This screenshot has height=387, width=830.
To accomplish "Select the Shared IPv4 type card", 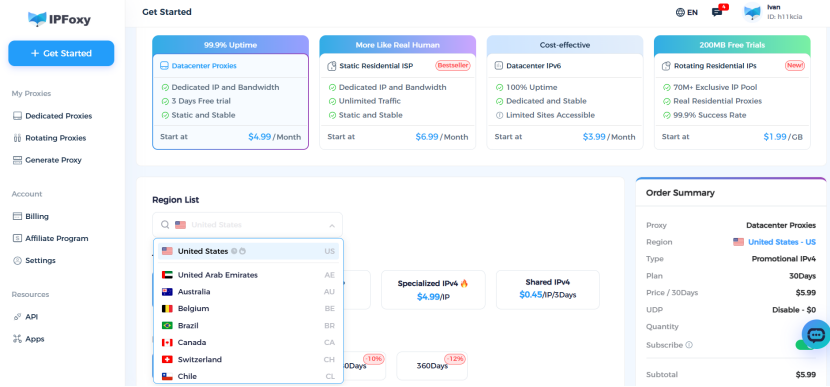I will click(x=547, y=290).
